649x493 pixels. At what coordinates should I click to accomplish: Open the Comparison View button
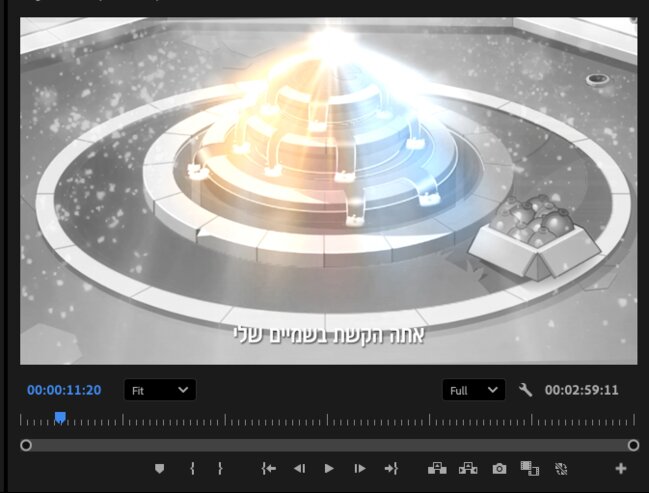click(530, 469)
